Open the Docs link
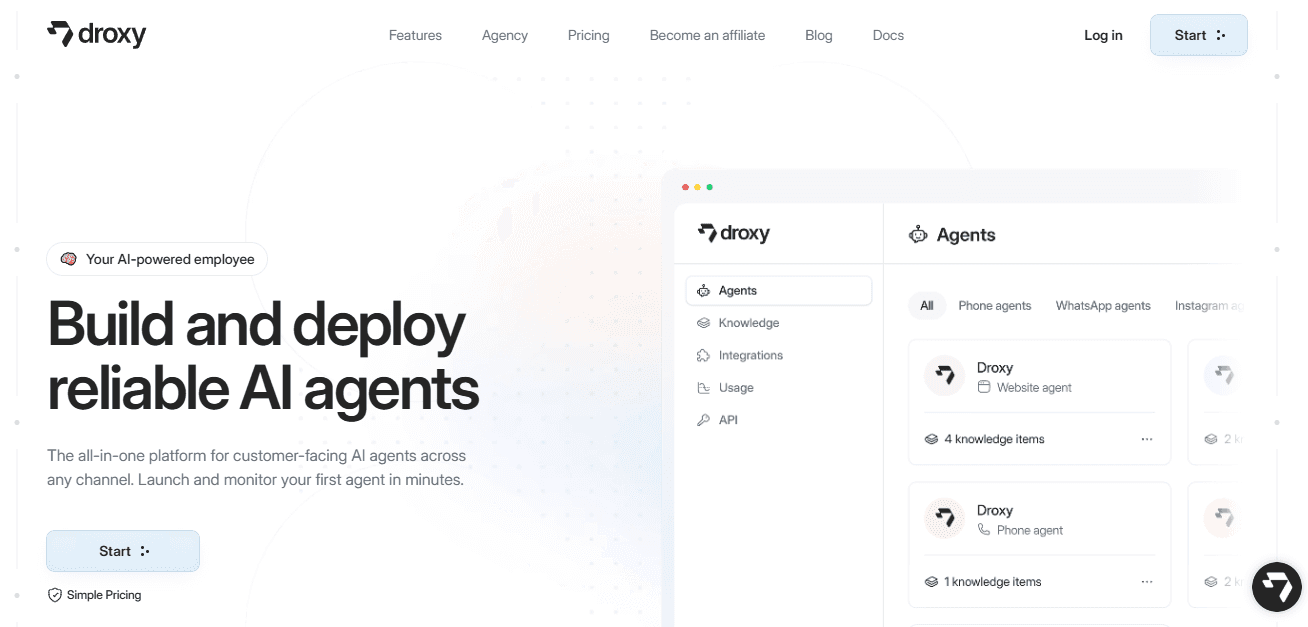 (888, 35)
